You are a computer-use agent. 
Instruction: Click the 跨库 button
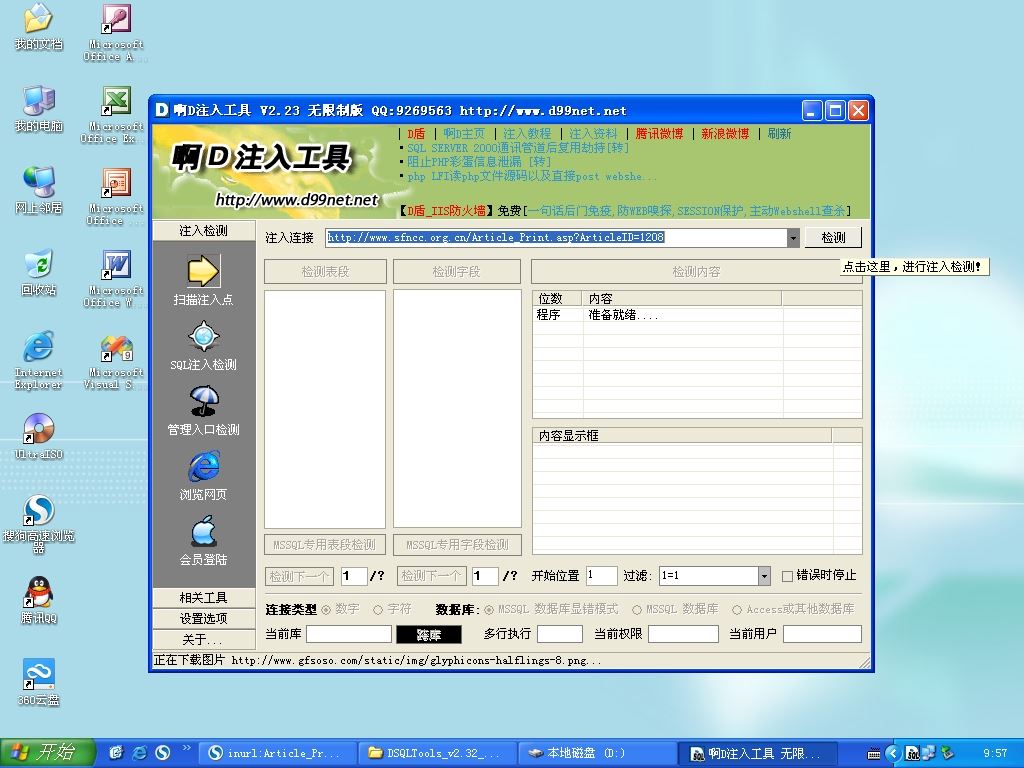click(x=429, y=634)
